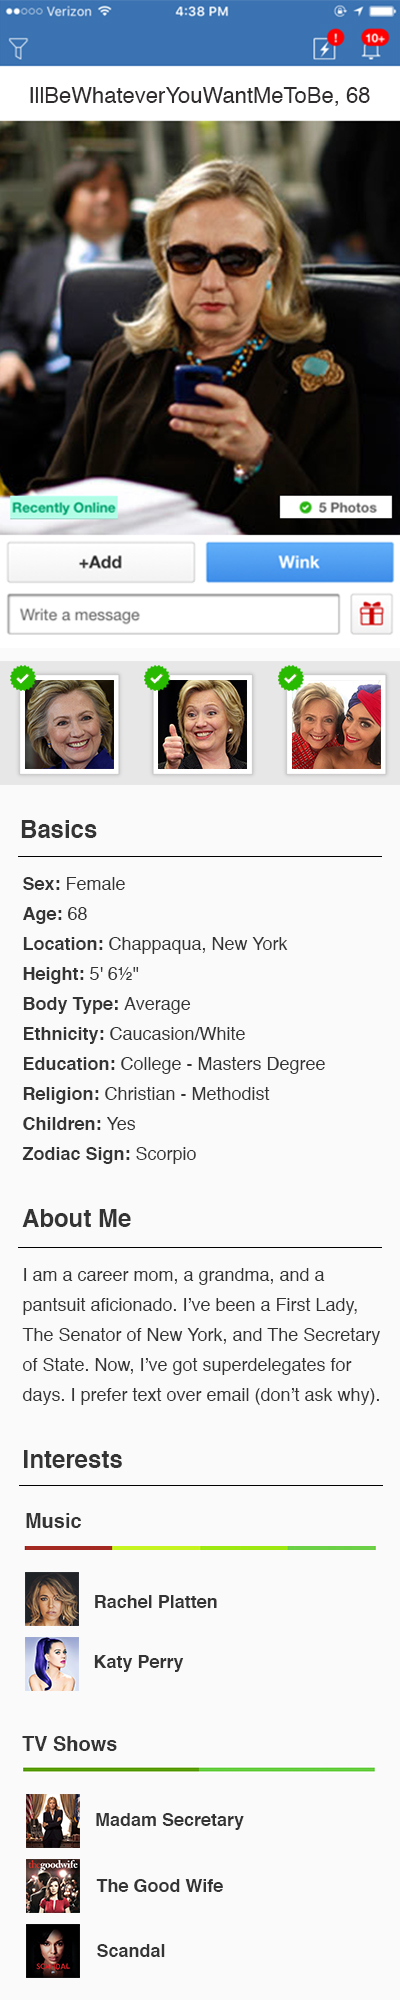Open the main profile photo
This screenshot has height=2000, width=400.
(200, 328)
